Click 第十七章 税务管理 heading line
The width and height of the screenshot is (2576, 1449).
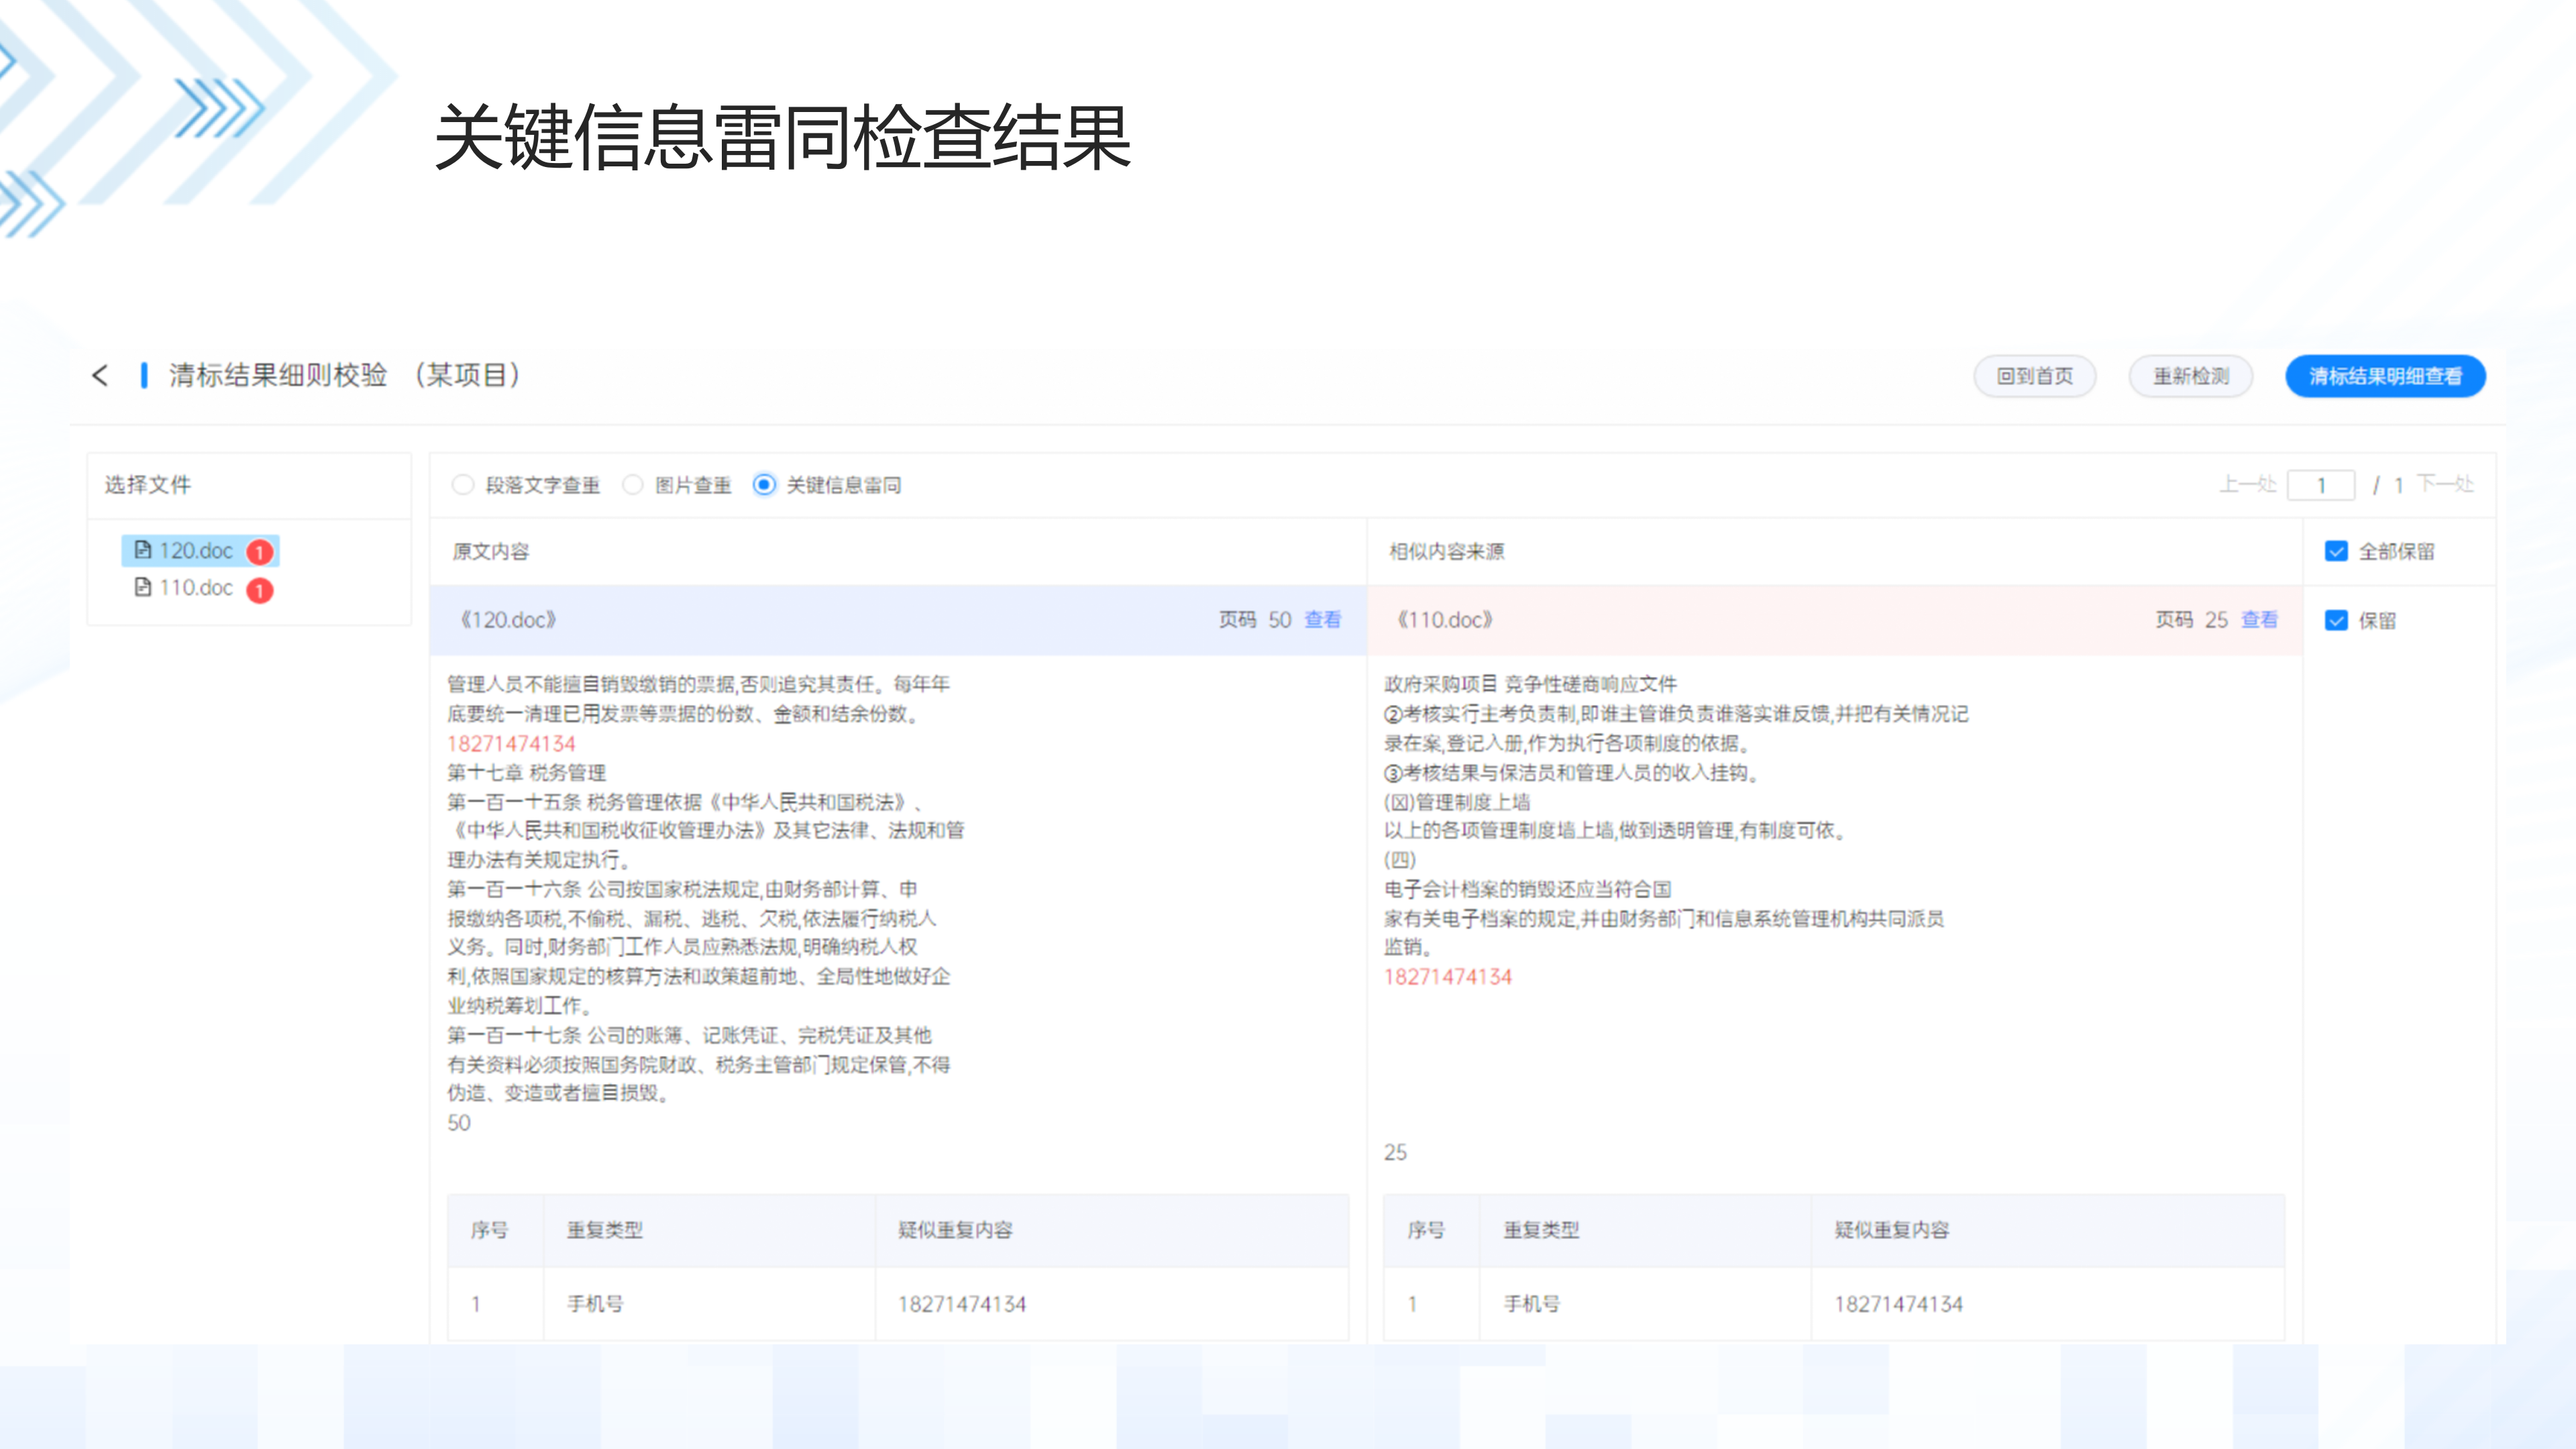[526, 773]
